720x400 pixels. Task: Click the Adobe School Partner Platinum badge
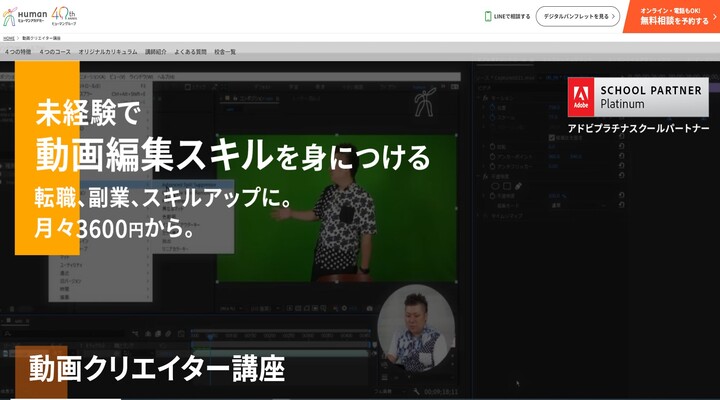pos(638,97)
